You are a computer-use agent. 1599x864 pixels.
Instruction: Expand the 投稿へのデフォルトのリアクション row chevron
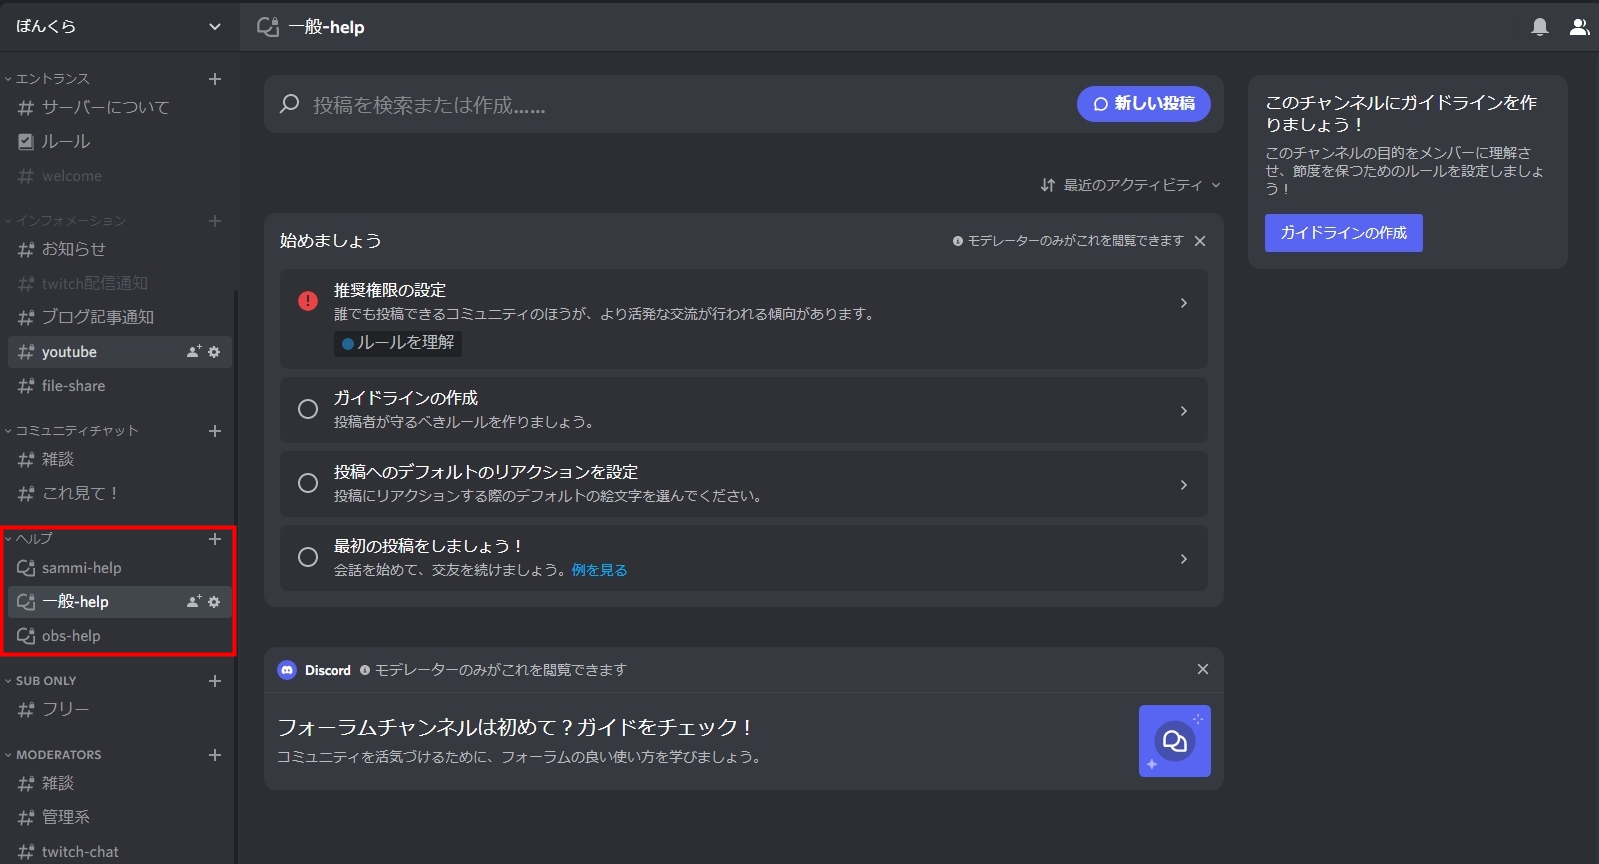tap(1184, 485)
